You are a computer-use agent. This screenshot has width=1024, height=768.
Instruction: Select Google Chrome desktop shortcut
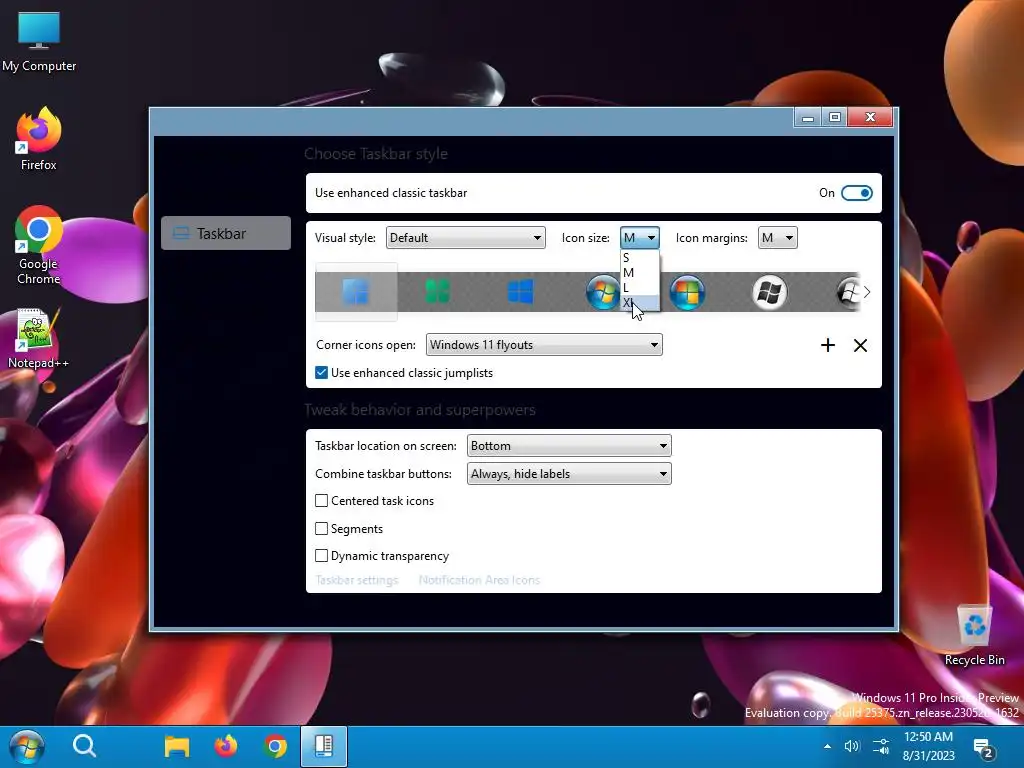[x=39, y=246]
